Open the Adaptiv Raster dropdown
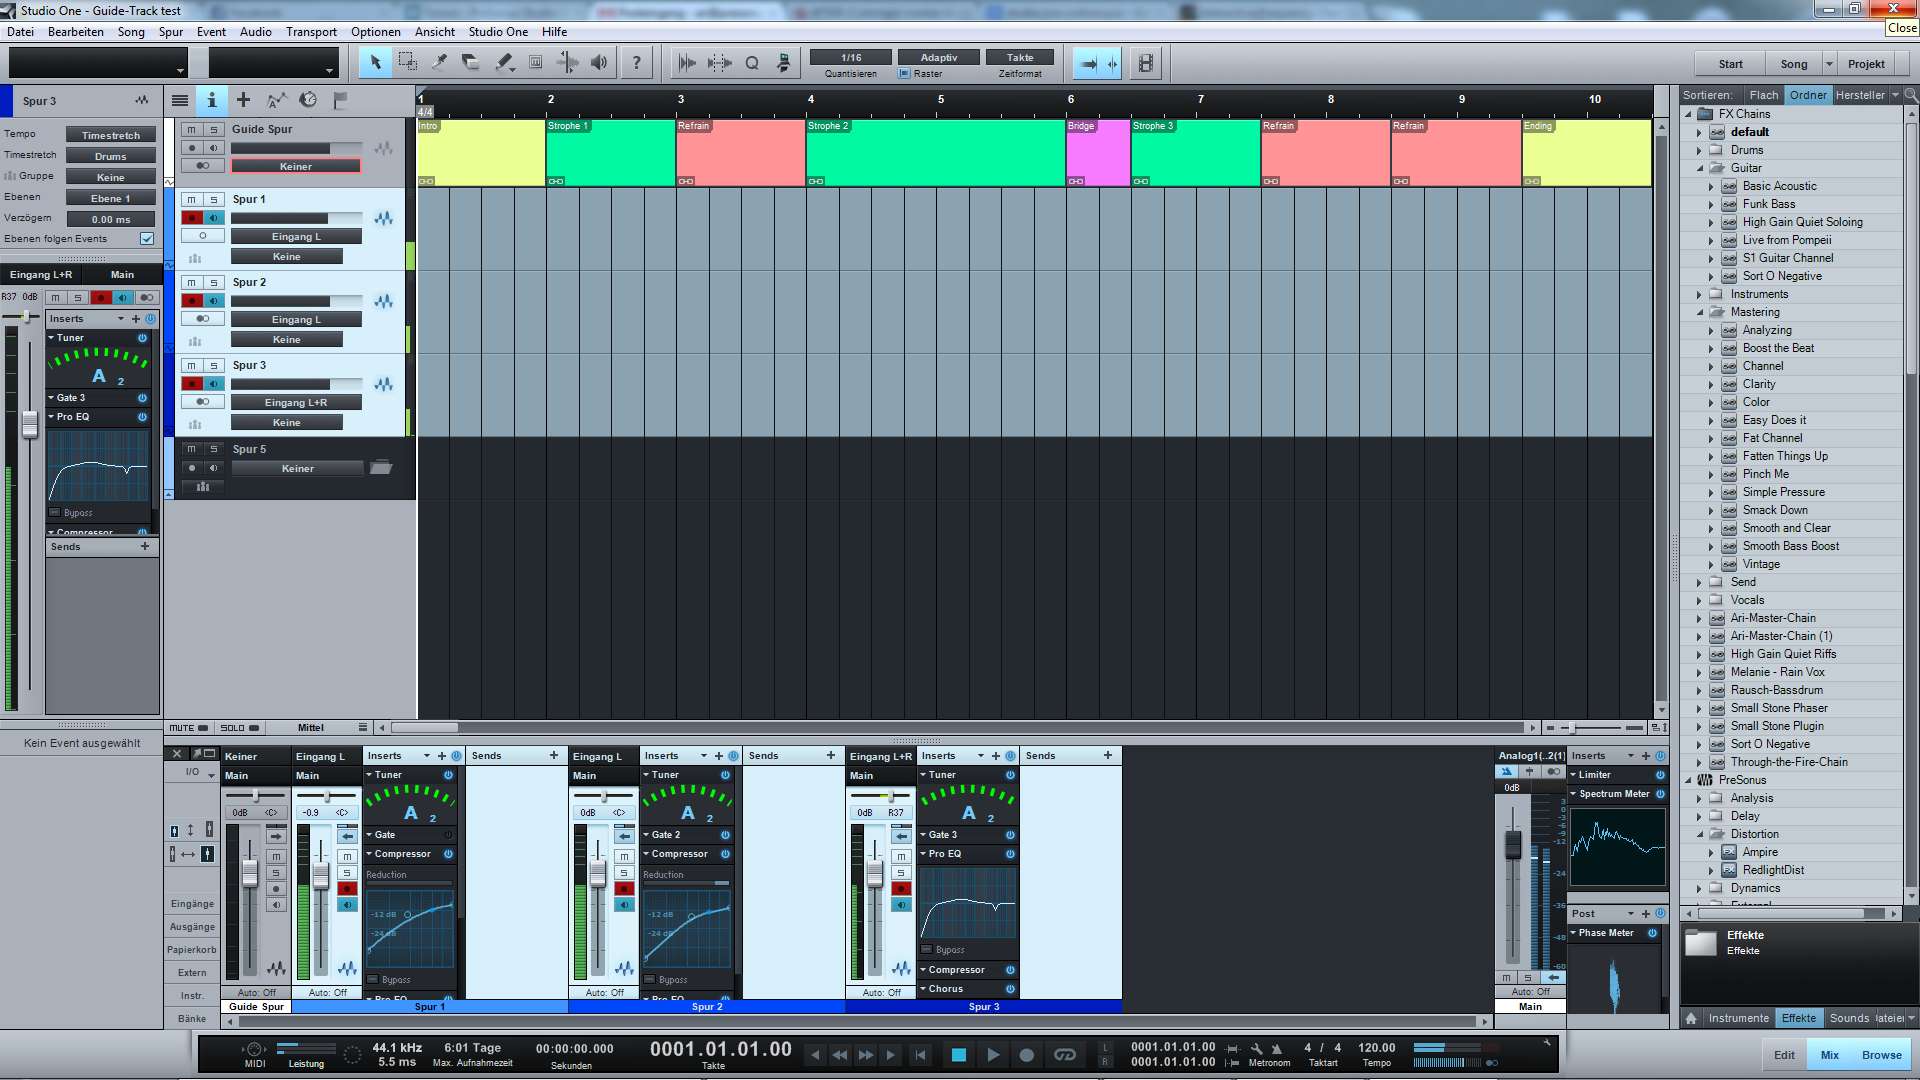Viewport: 1920px width, 1080px height. click(x=938, y=58)
